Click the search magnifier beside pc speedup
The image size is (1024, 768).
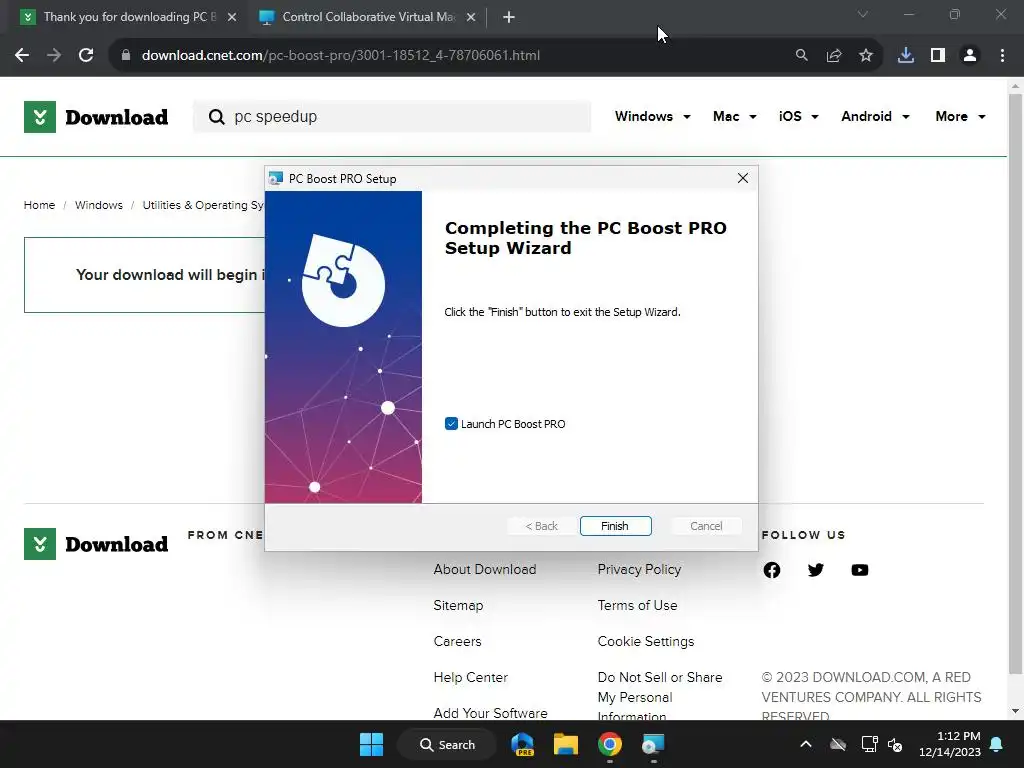(216, 117)
